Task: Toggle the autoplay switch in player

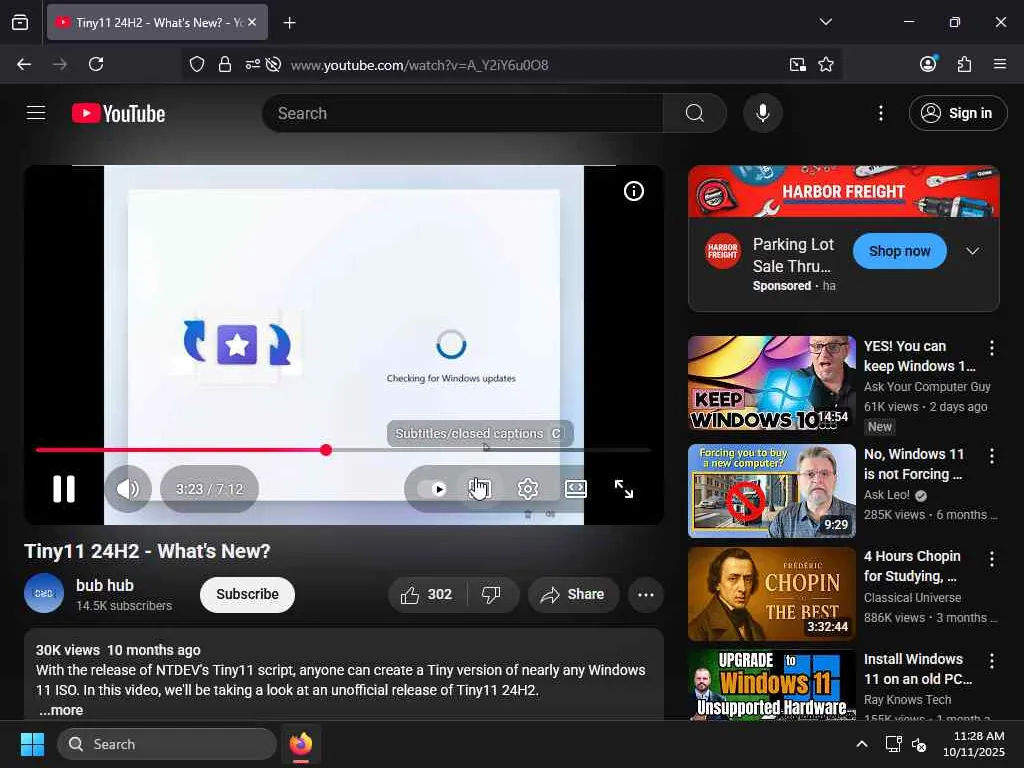Action: (x=432, y=488)
